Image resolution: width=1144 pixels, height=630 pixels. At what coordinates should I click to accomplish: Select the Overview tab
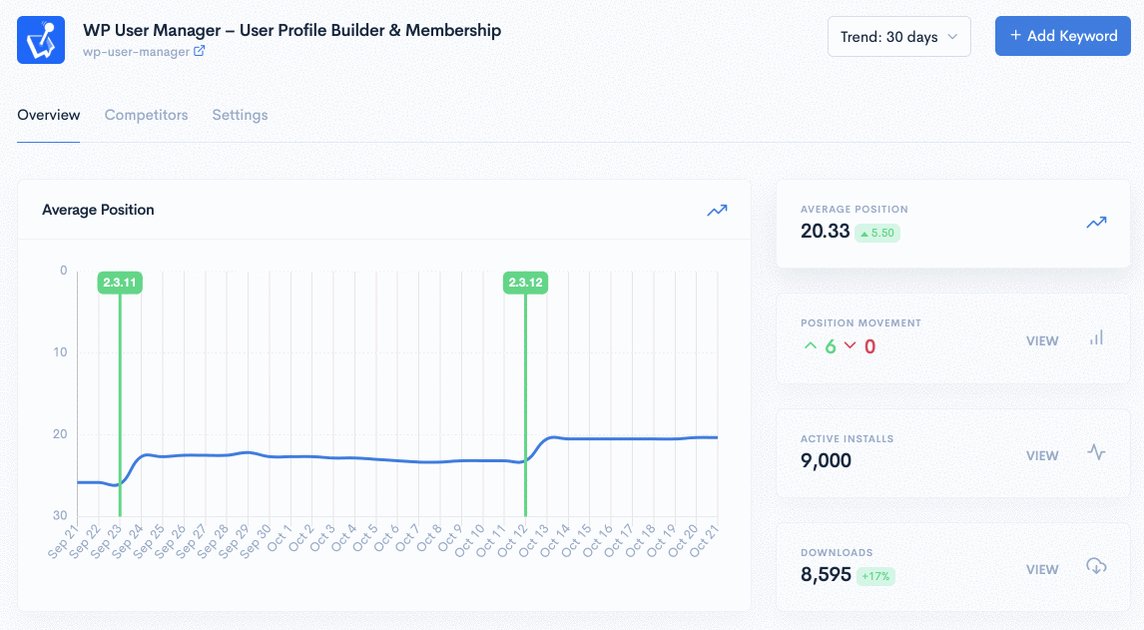[x=49, y=115]
